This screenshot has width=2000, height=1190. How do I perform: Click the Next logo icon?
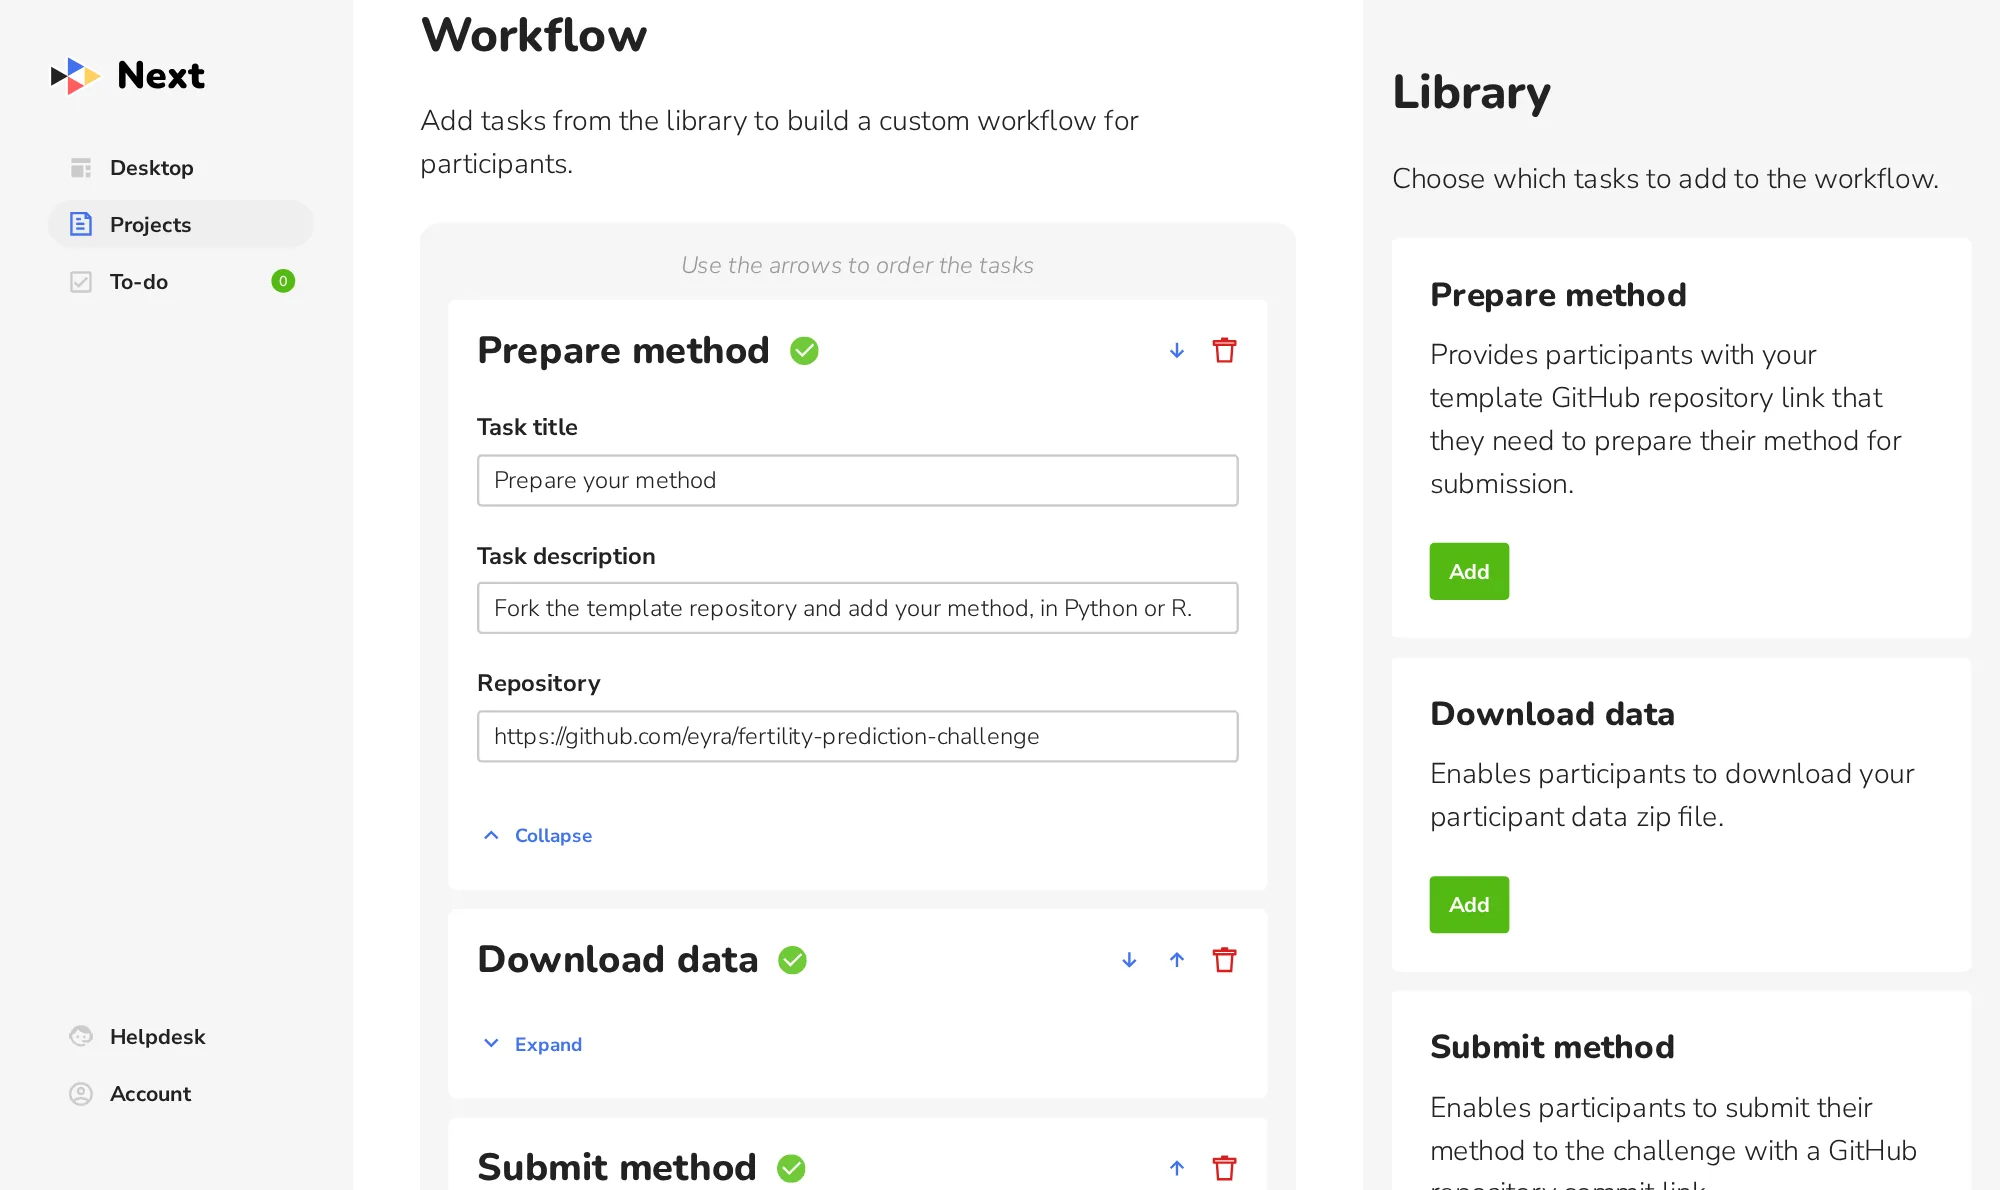click(x=75, y=76)
